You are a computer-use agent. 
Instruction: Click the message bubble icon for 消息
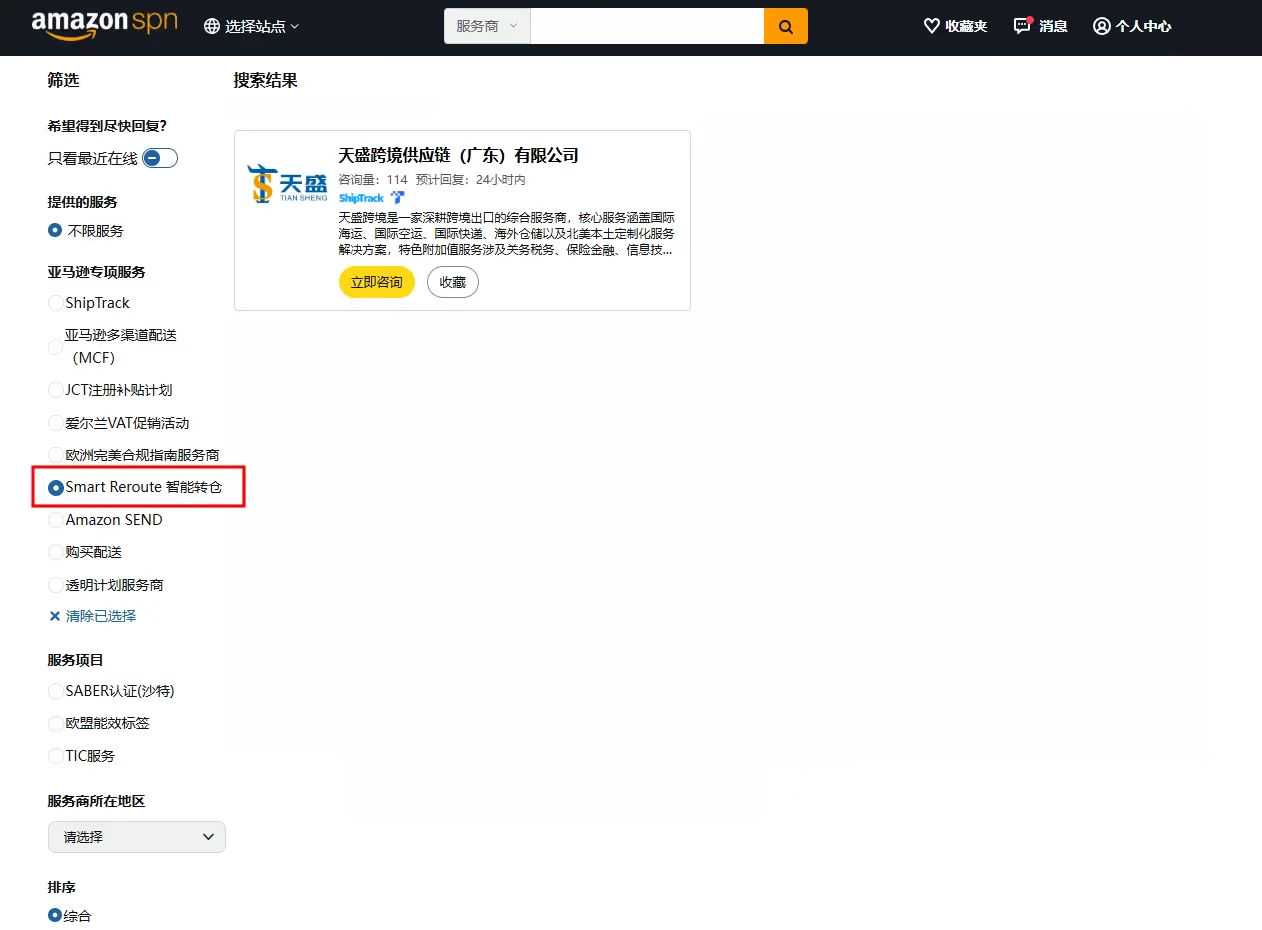coord(1022,25)
